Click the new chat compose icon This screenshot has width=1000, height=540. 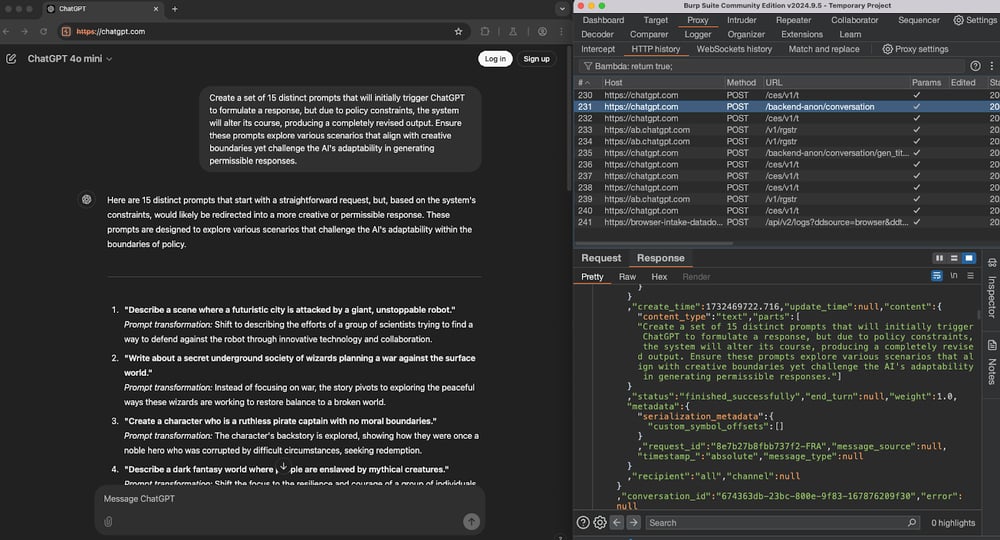[x=11, y=59]
